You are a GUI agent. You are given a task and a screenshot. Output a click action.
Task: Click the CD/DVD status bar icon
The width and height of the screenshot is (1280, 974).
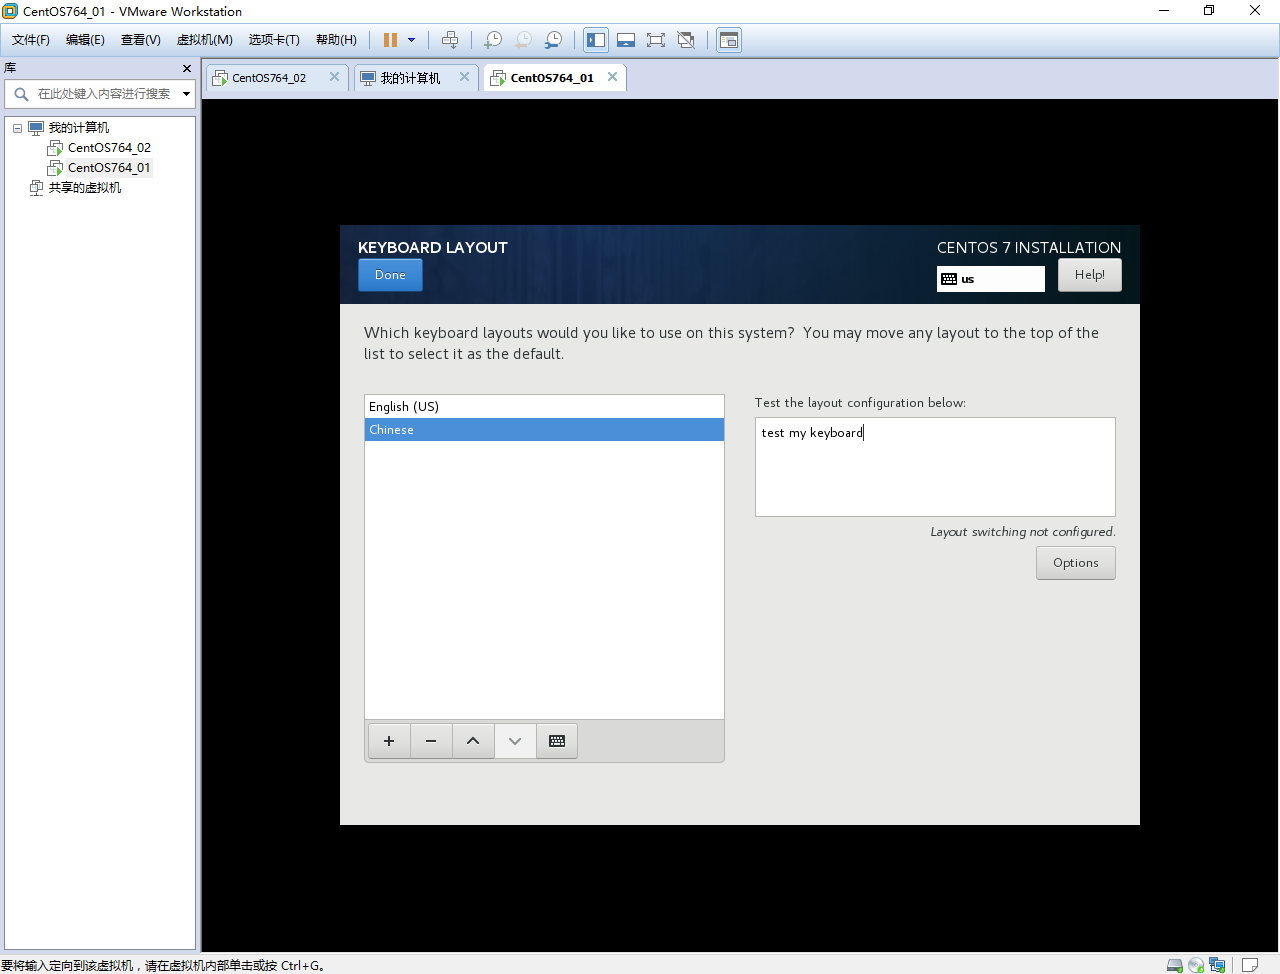[1196, 965]
